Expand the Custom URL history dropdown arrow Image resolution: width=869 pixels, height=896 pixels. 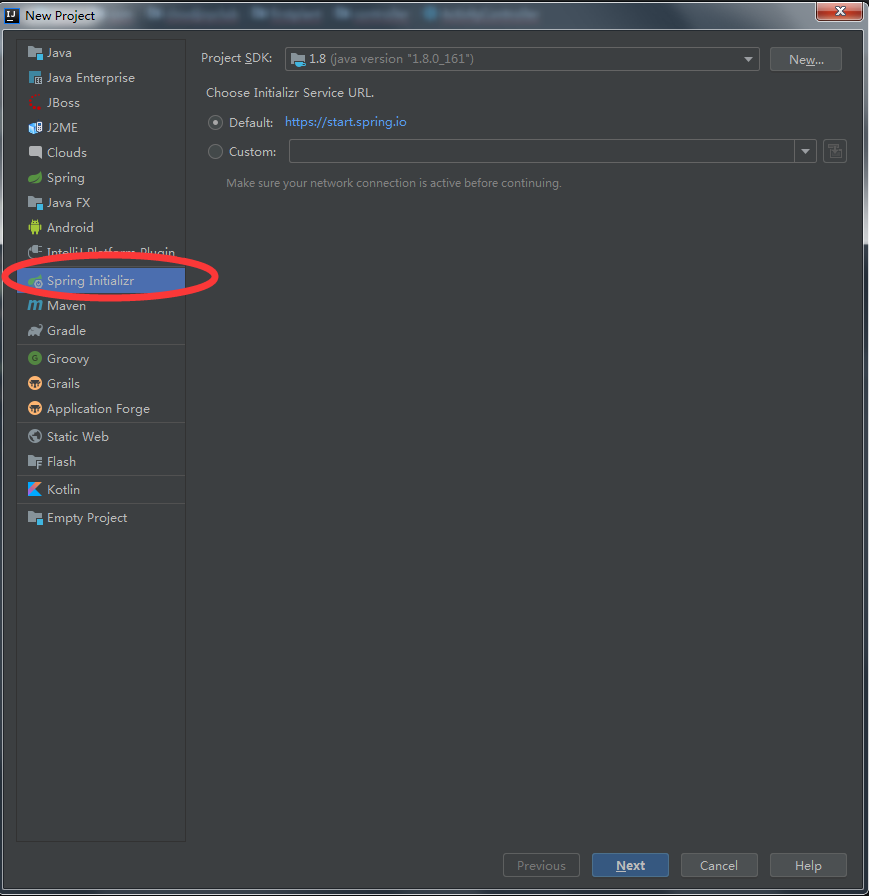click(x=806, y=151)
